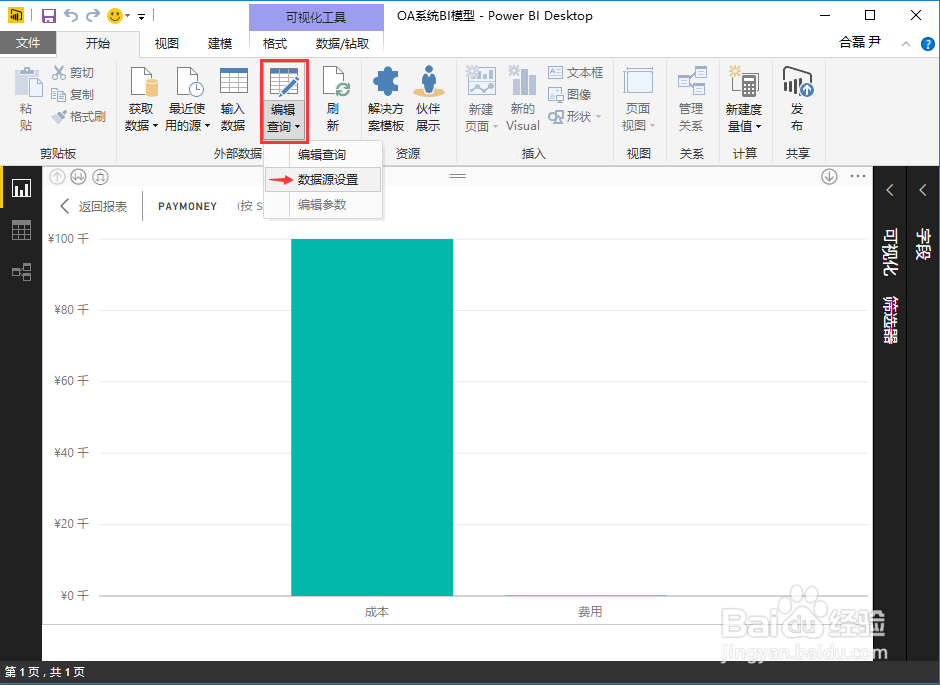
Task: Expand the 可视化 pane chevron
Action: (890, 190)
